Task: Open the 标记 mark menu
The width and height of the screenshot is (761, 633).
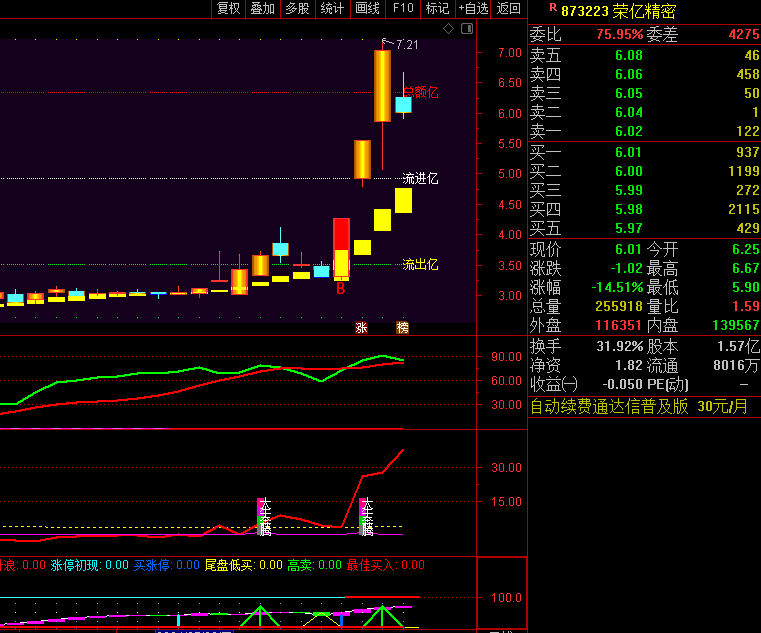Action: tap(437, 9)
